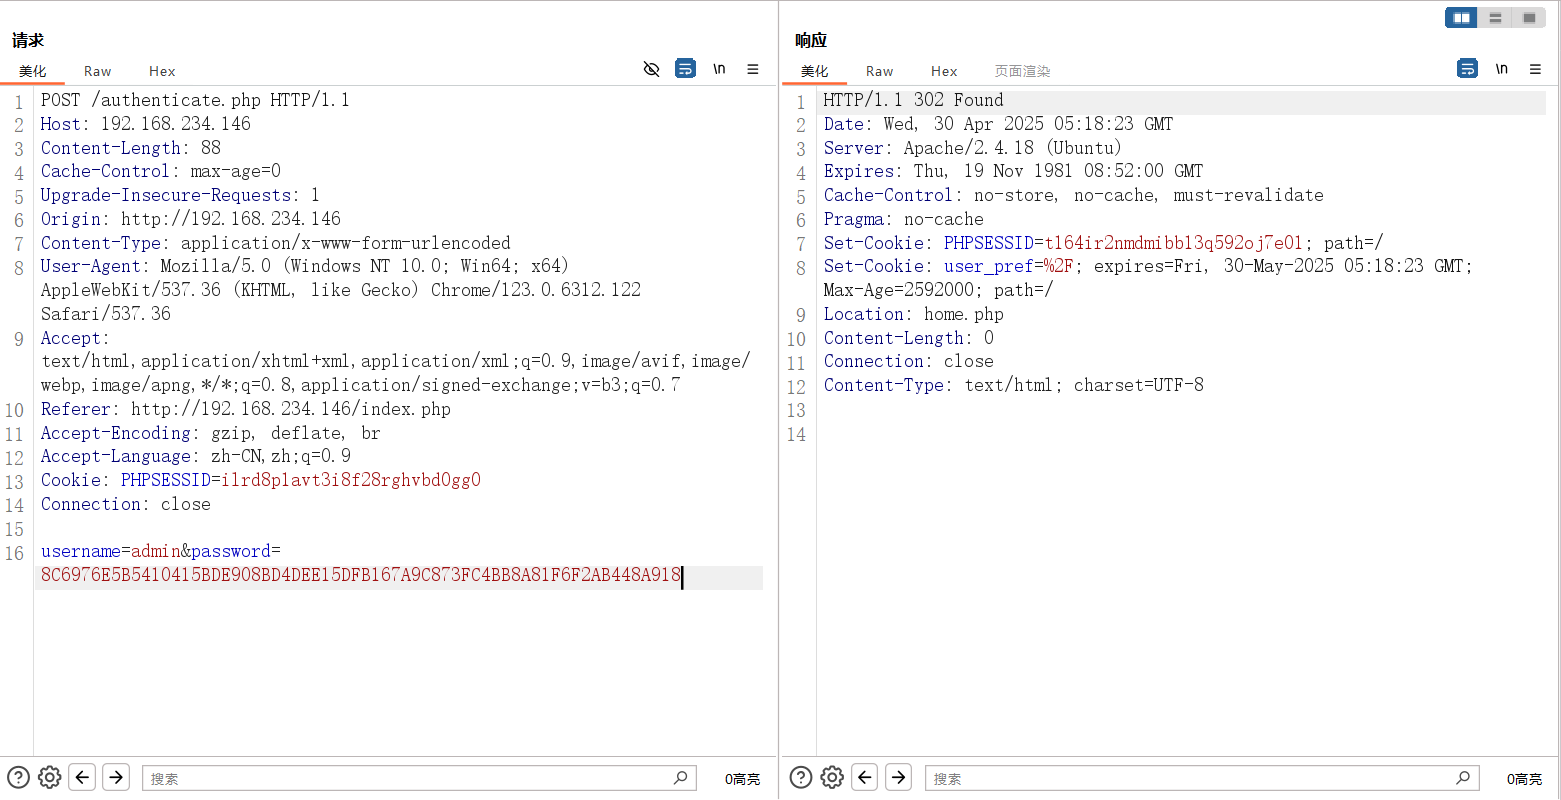Go to previous match arrow in request search
Screen dimensions: 1561x800
[83, 777]
